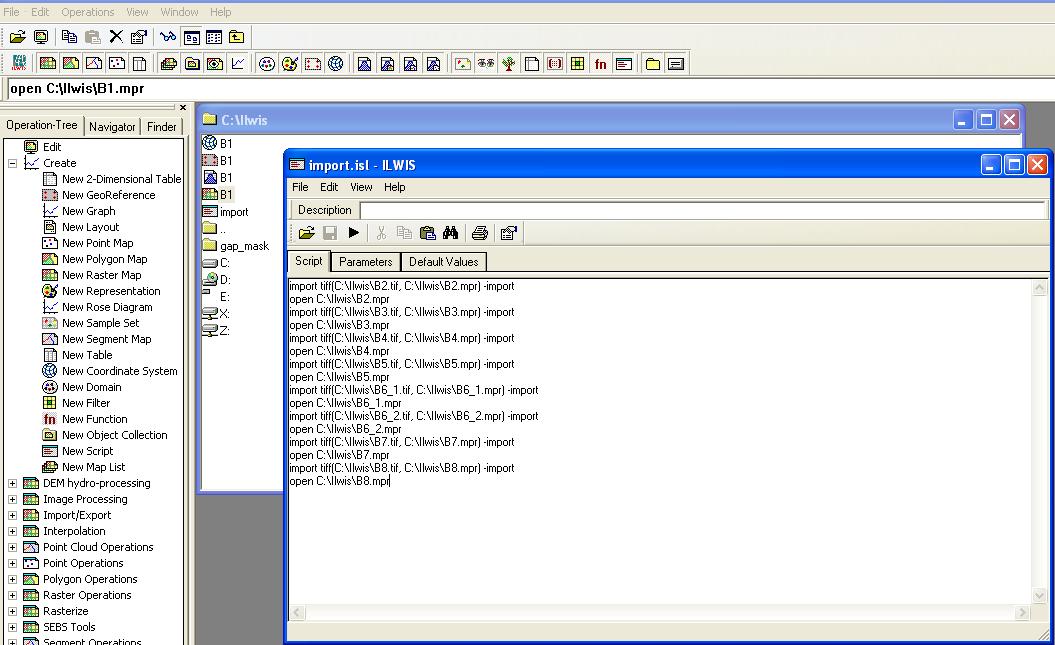
Task: Run the script with the play button
Action: (x=353, y=233)
